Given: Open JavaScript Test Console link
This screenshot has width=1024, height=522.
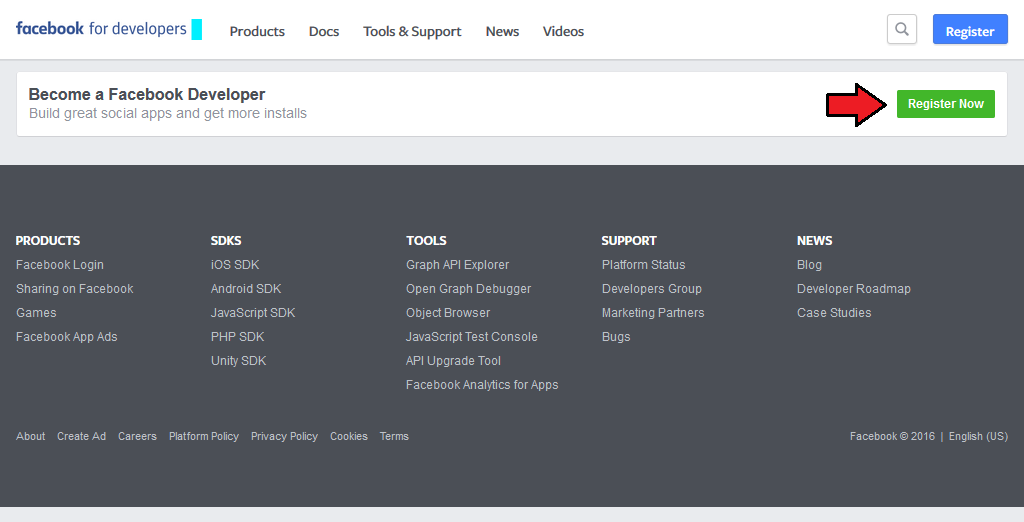Looking at the screenshot, I should pos(472,337).
